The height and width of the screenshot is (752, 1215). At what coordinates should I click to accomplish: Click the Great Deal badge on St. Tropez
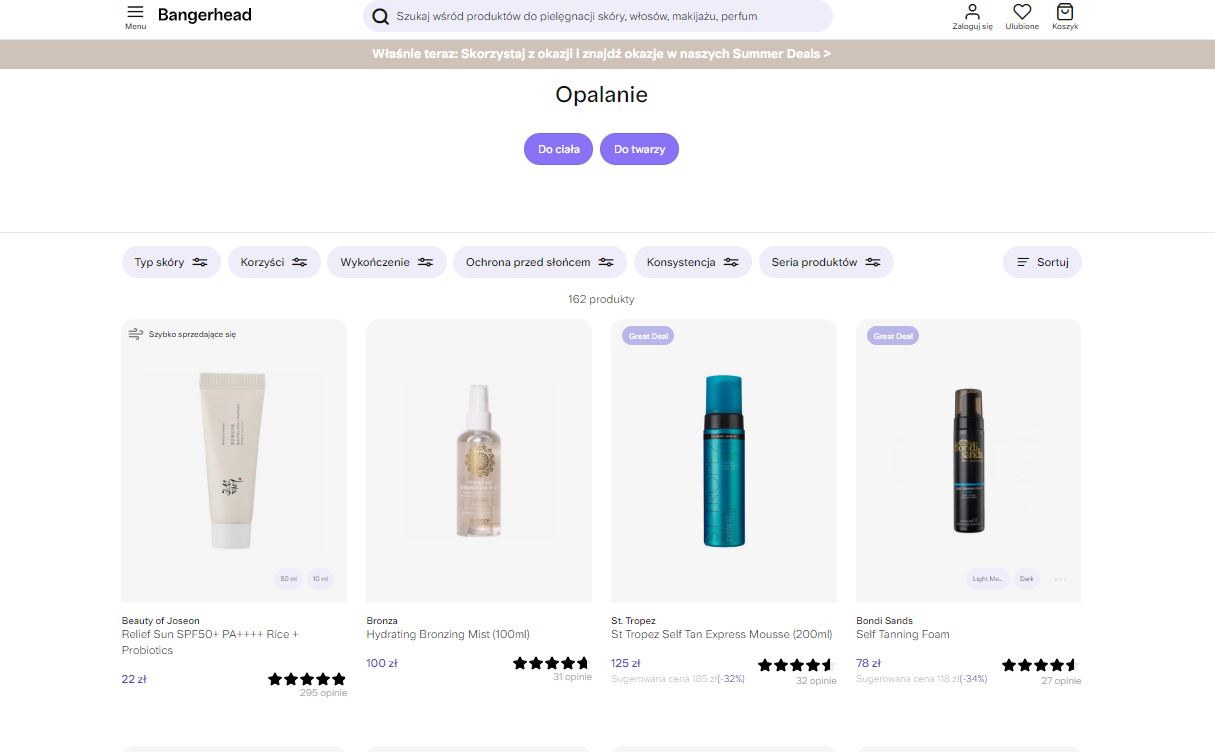648,336
